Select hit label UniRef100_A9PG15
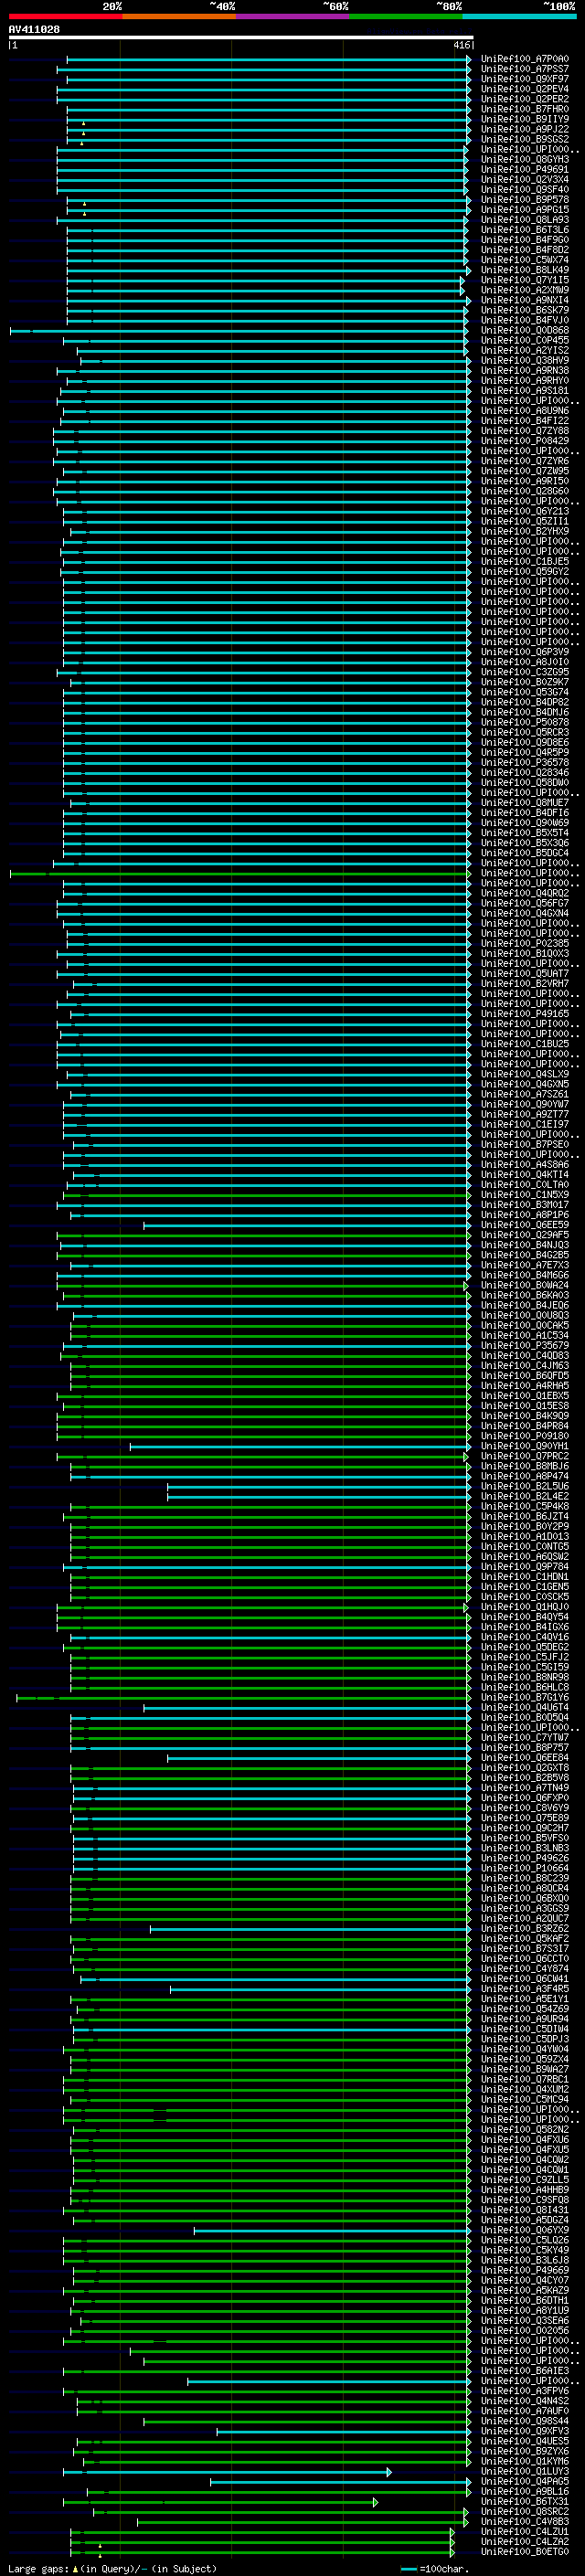This screenshot has height=2576, width=585. (524, 209)
